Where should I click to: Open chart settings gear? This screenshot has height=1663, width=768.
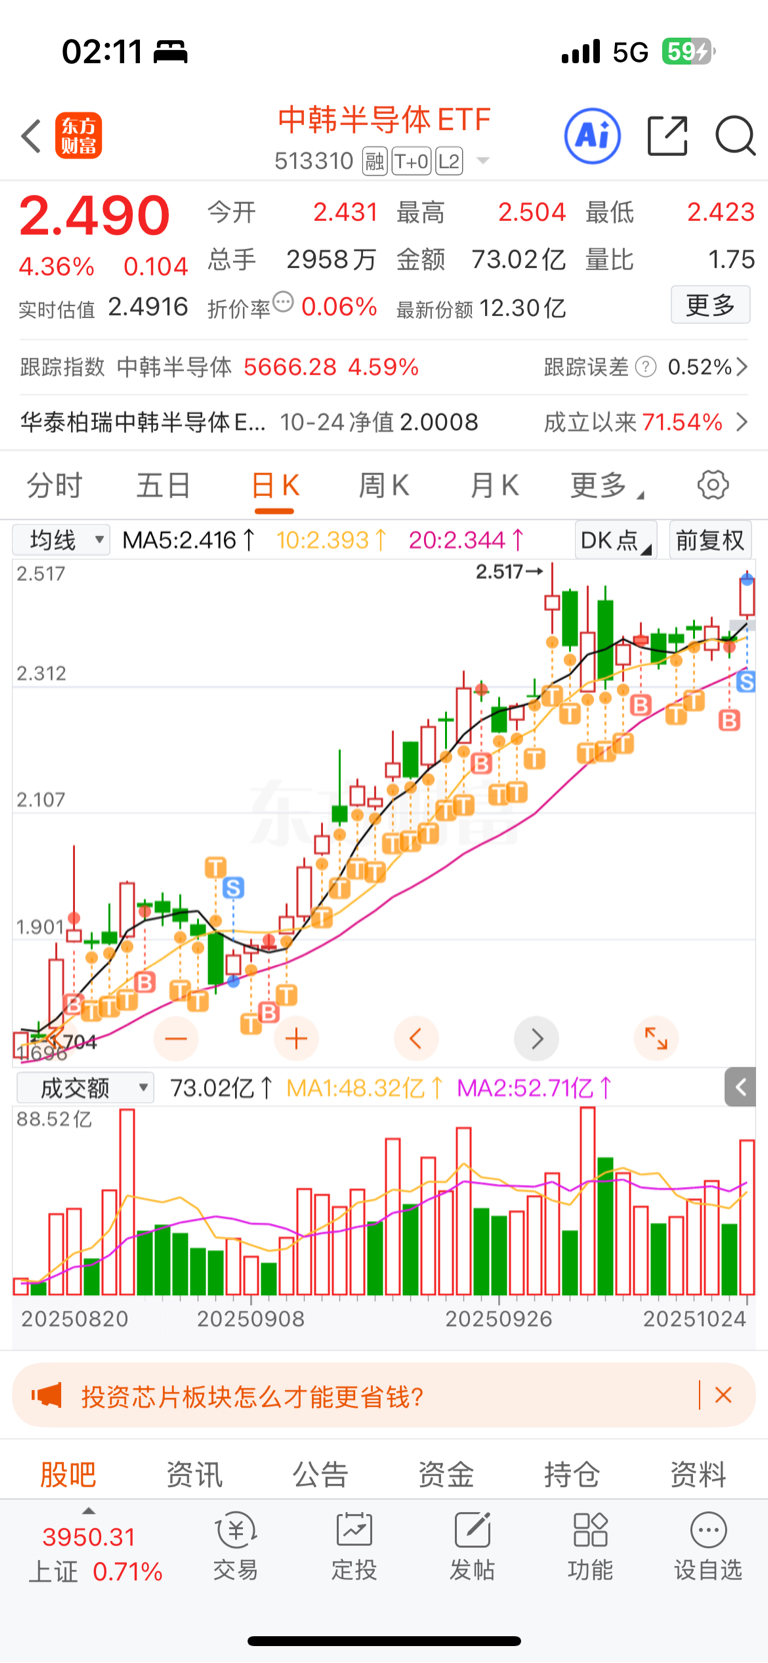click(x=713, y=486)
